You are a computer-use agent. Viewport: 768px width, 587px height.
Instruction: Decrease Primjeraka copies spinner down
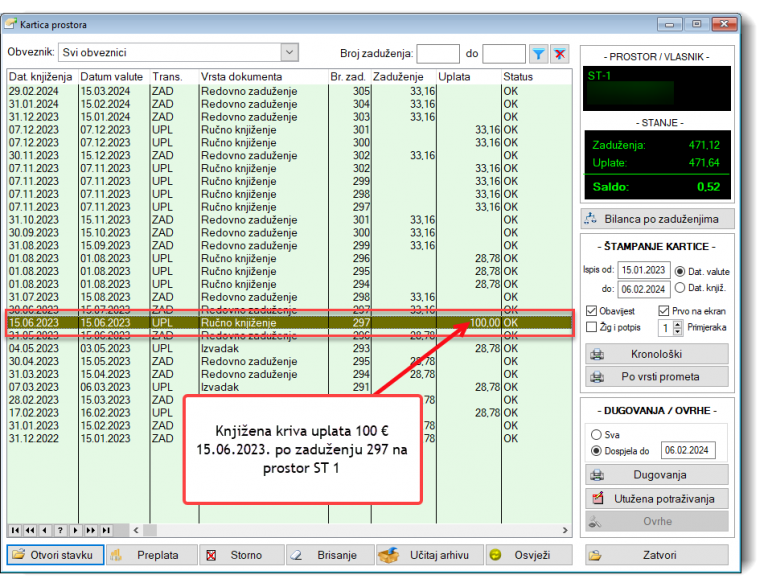pyautogui.click(x=678, y=332)
